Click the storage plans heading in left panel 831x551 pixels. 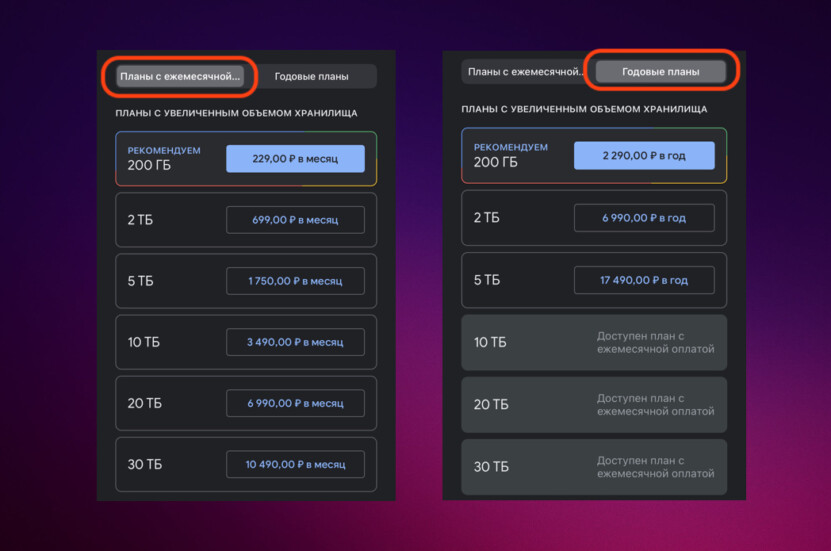(x=236, y=113)
